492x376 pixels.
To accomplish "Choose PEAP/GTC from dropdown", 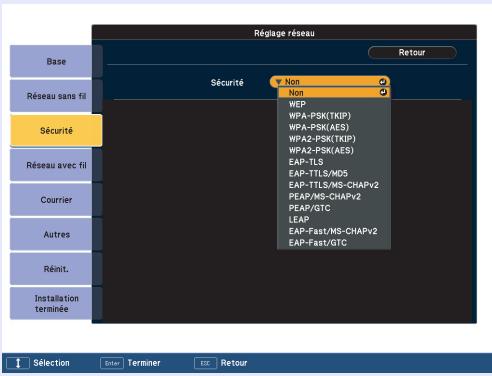I will point(334,208).
